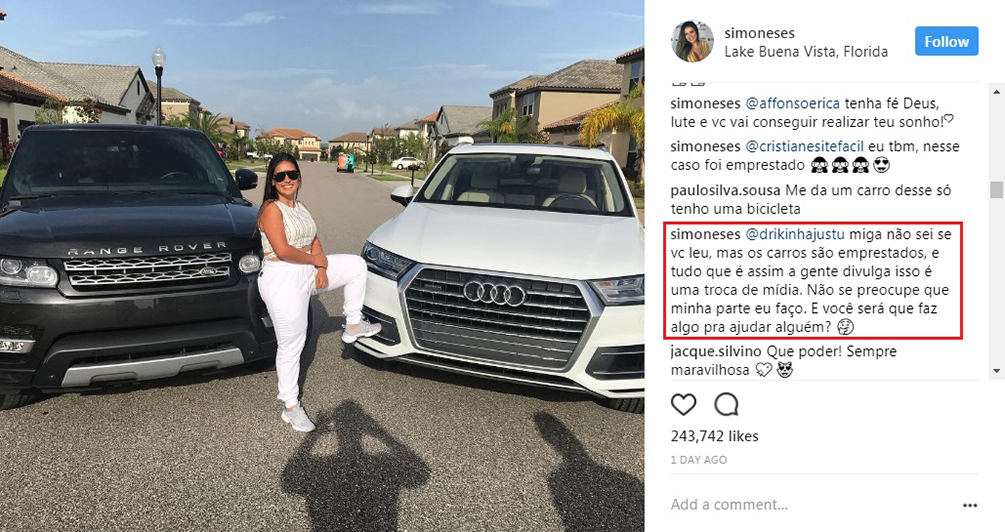View the 243,742 likes list
Screen dimensions: 1005x532
[x=715, y=436]
